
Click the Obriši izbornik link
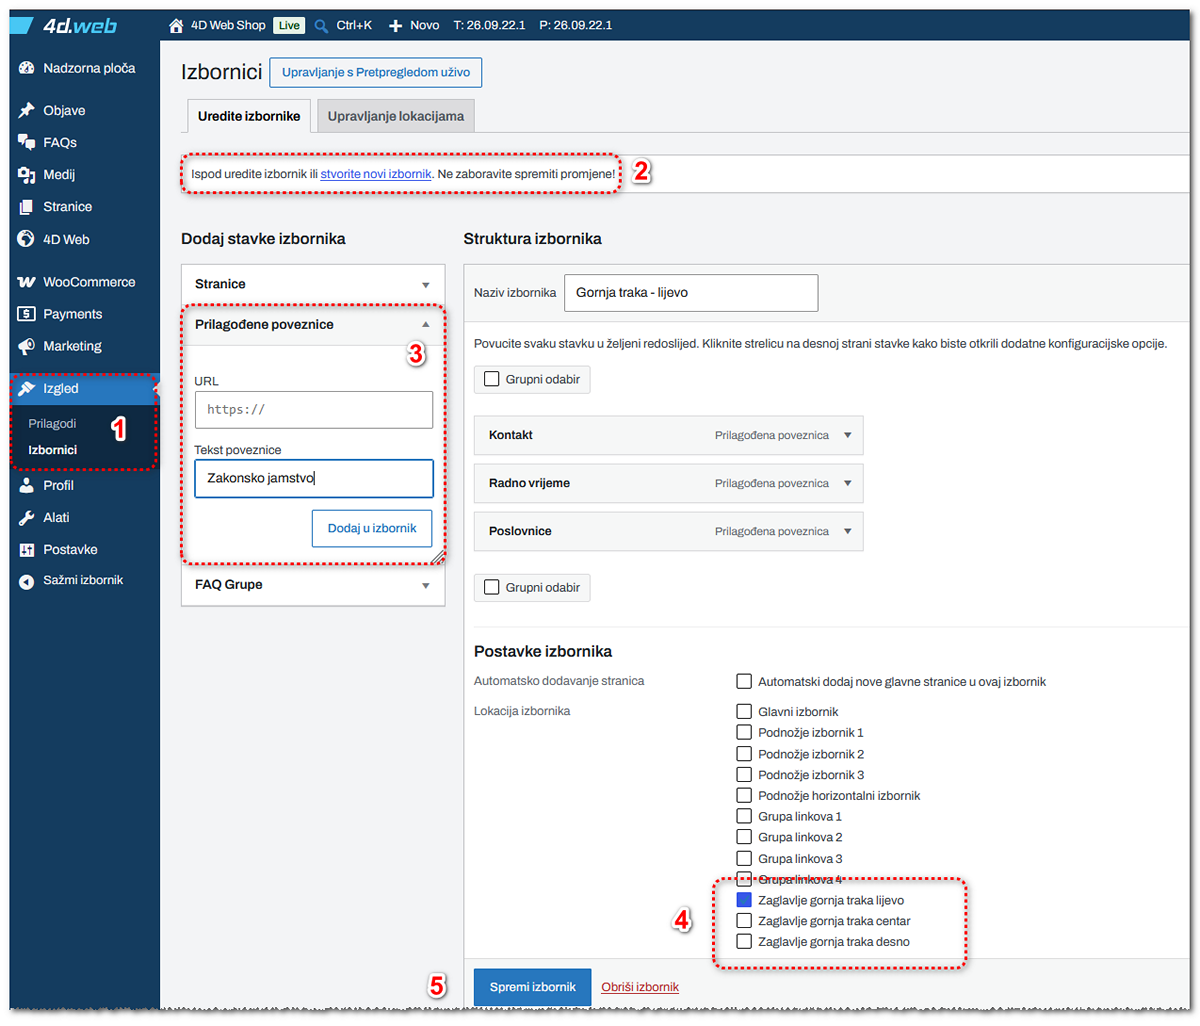[x=640, y=987]
